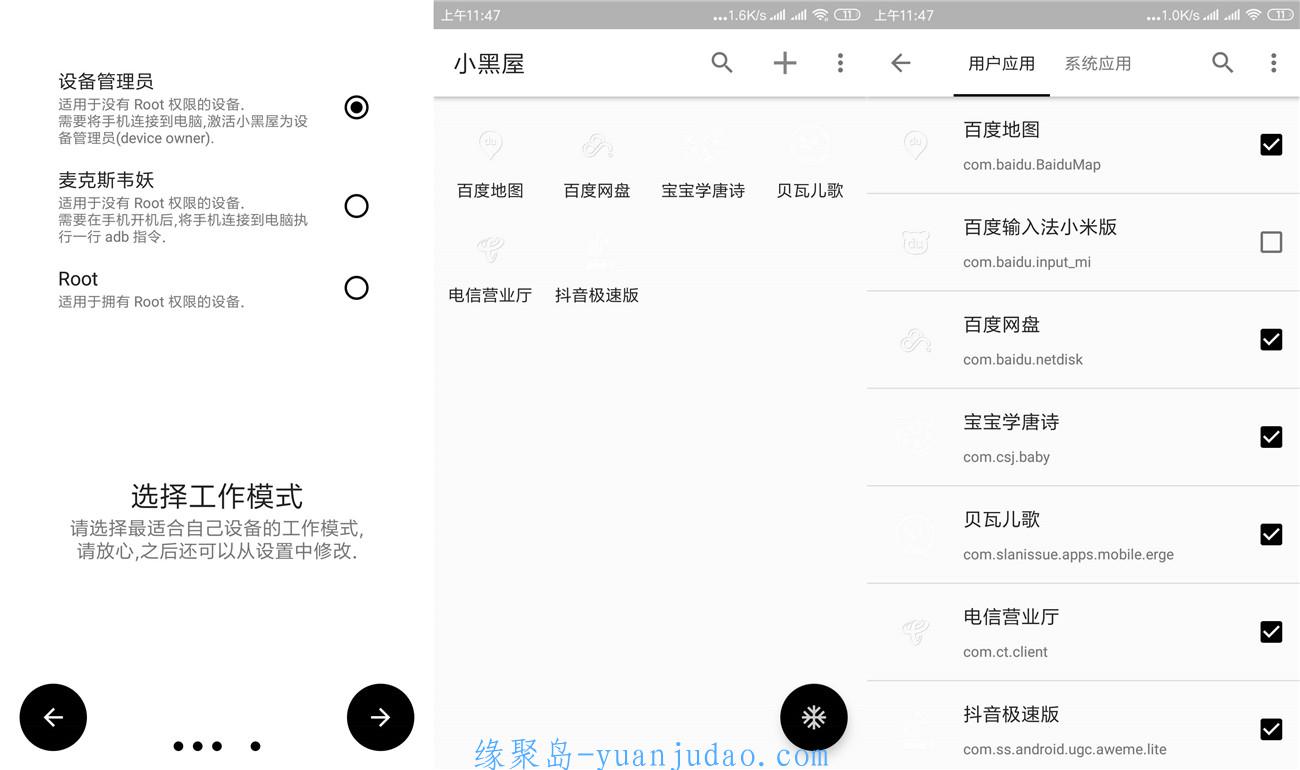
Task: Check the 百度输入法小米版 checkbox
Action: [x=1271, y=242]
